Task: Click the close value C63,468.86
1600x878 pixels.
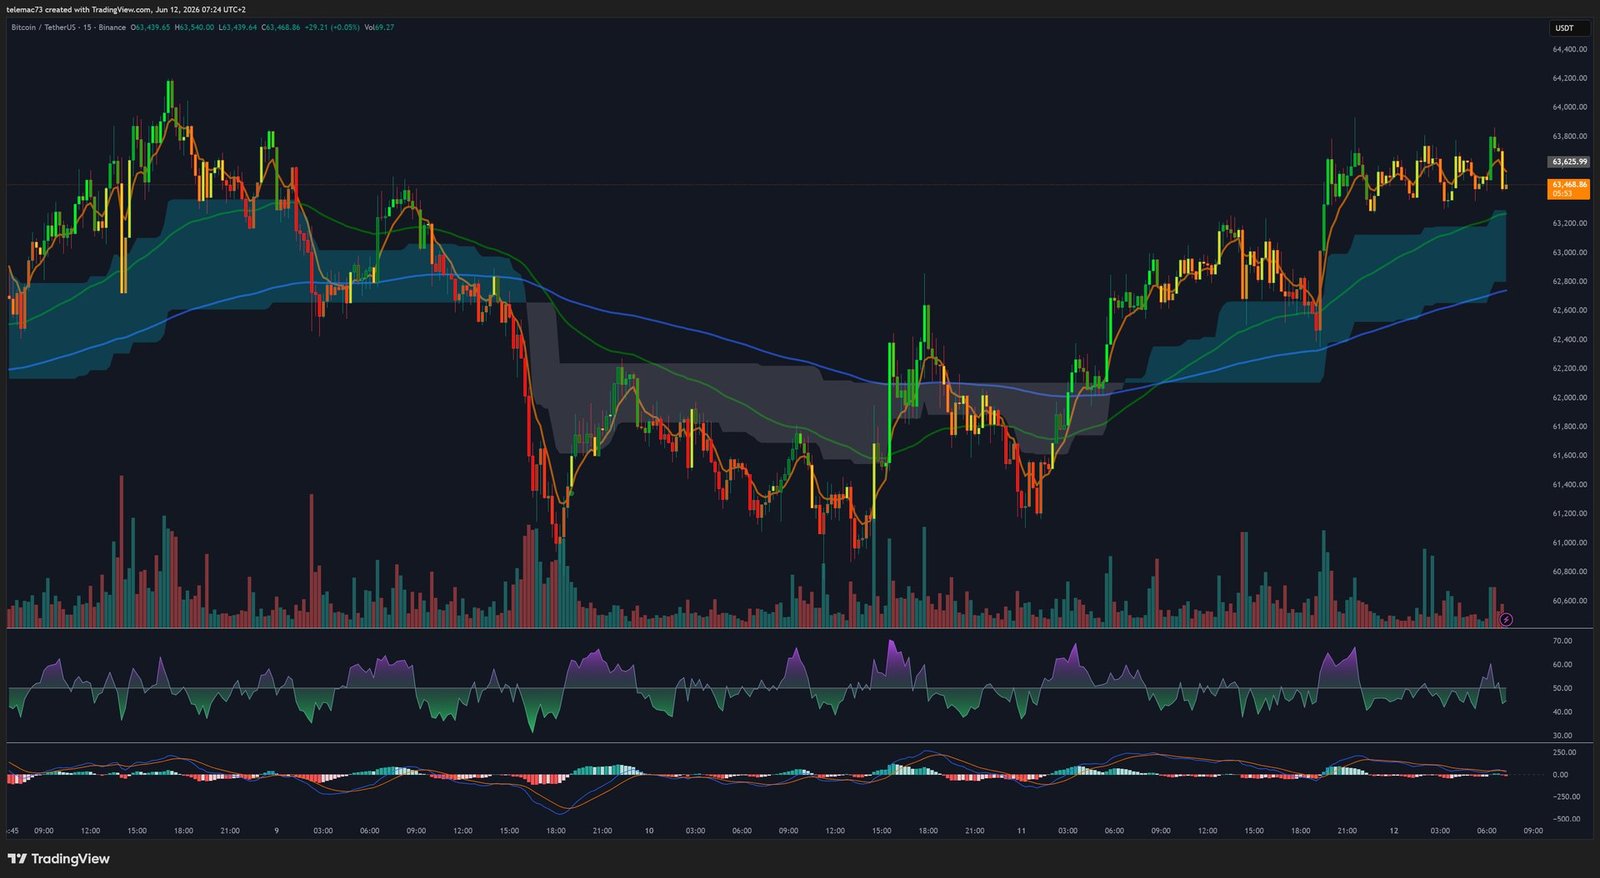Action: click(x=281, y=27)
